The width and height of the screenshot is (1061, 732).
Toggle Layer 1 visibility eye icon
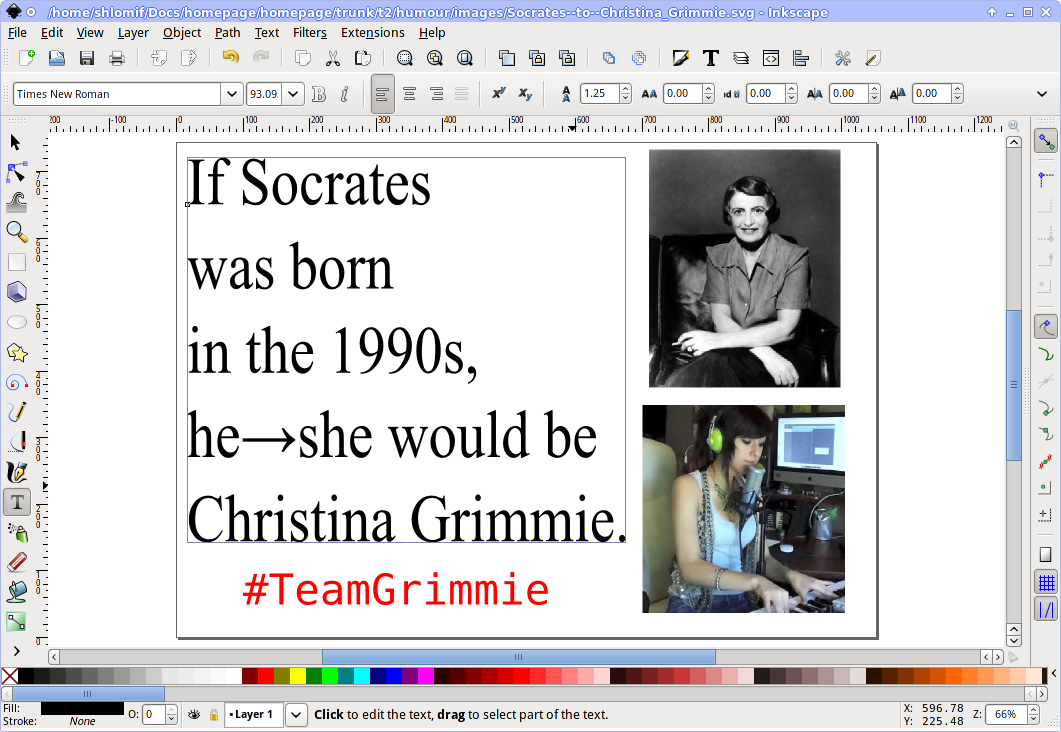194,714
